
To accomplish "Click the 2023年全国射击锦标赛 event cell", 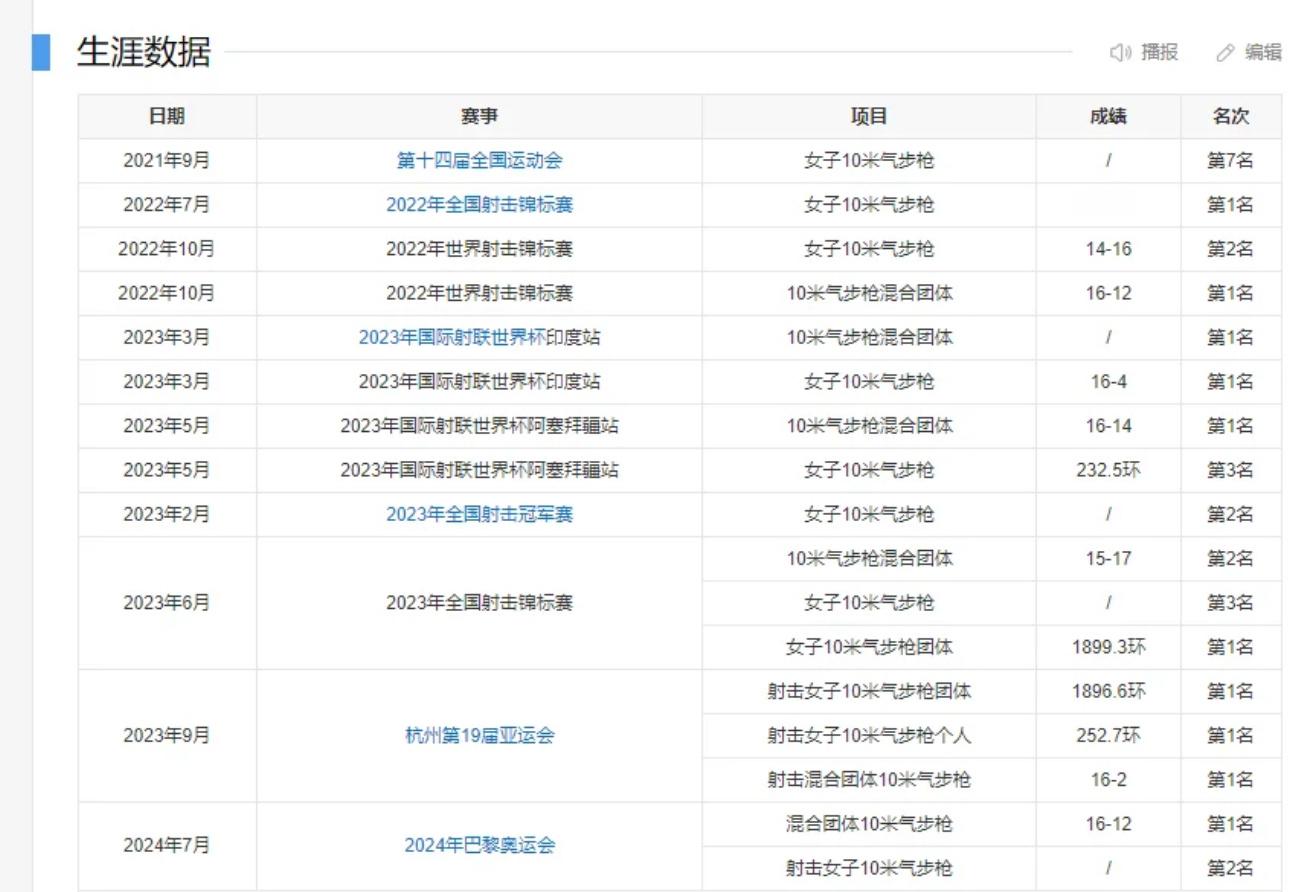I will click(479, 603).
